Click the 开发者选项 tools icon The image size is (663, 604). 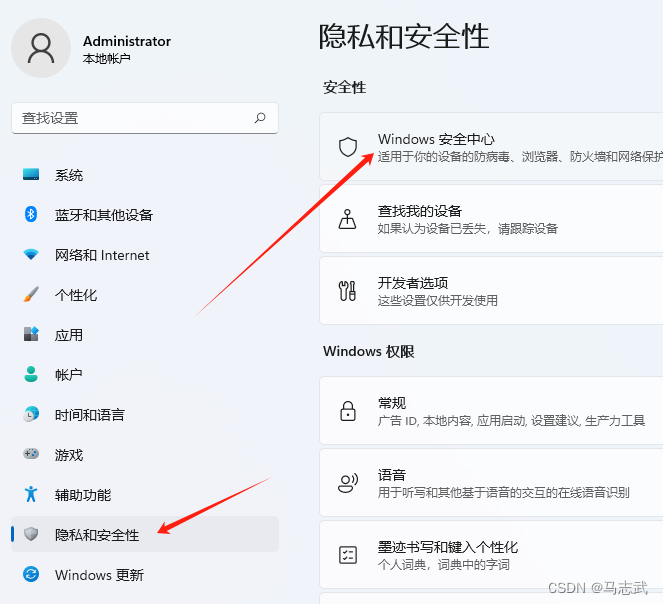[x=348, y=291]
